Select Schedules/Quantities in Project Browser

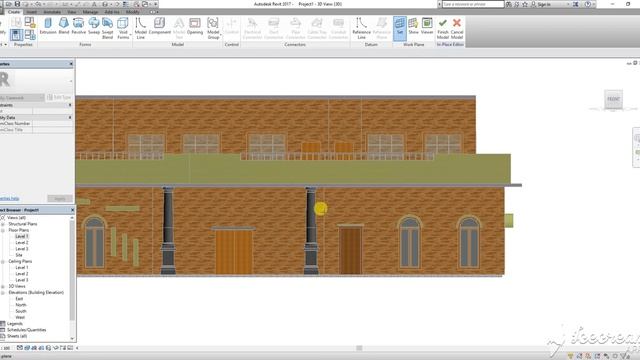27,330
